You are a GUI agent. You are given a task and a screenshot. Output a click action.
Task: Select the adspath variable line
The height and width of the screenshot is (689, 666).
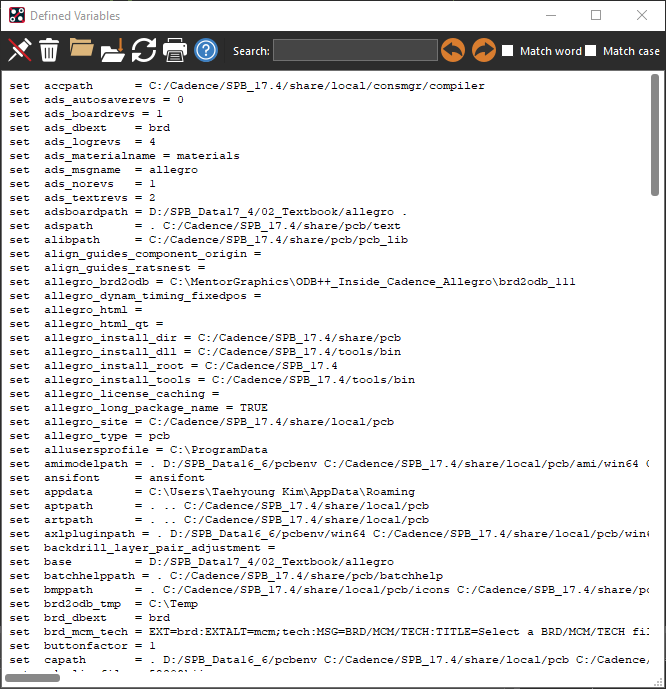pyautogui.click(x=205, y=226)
